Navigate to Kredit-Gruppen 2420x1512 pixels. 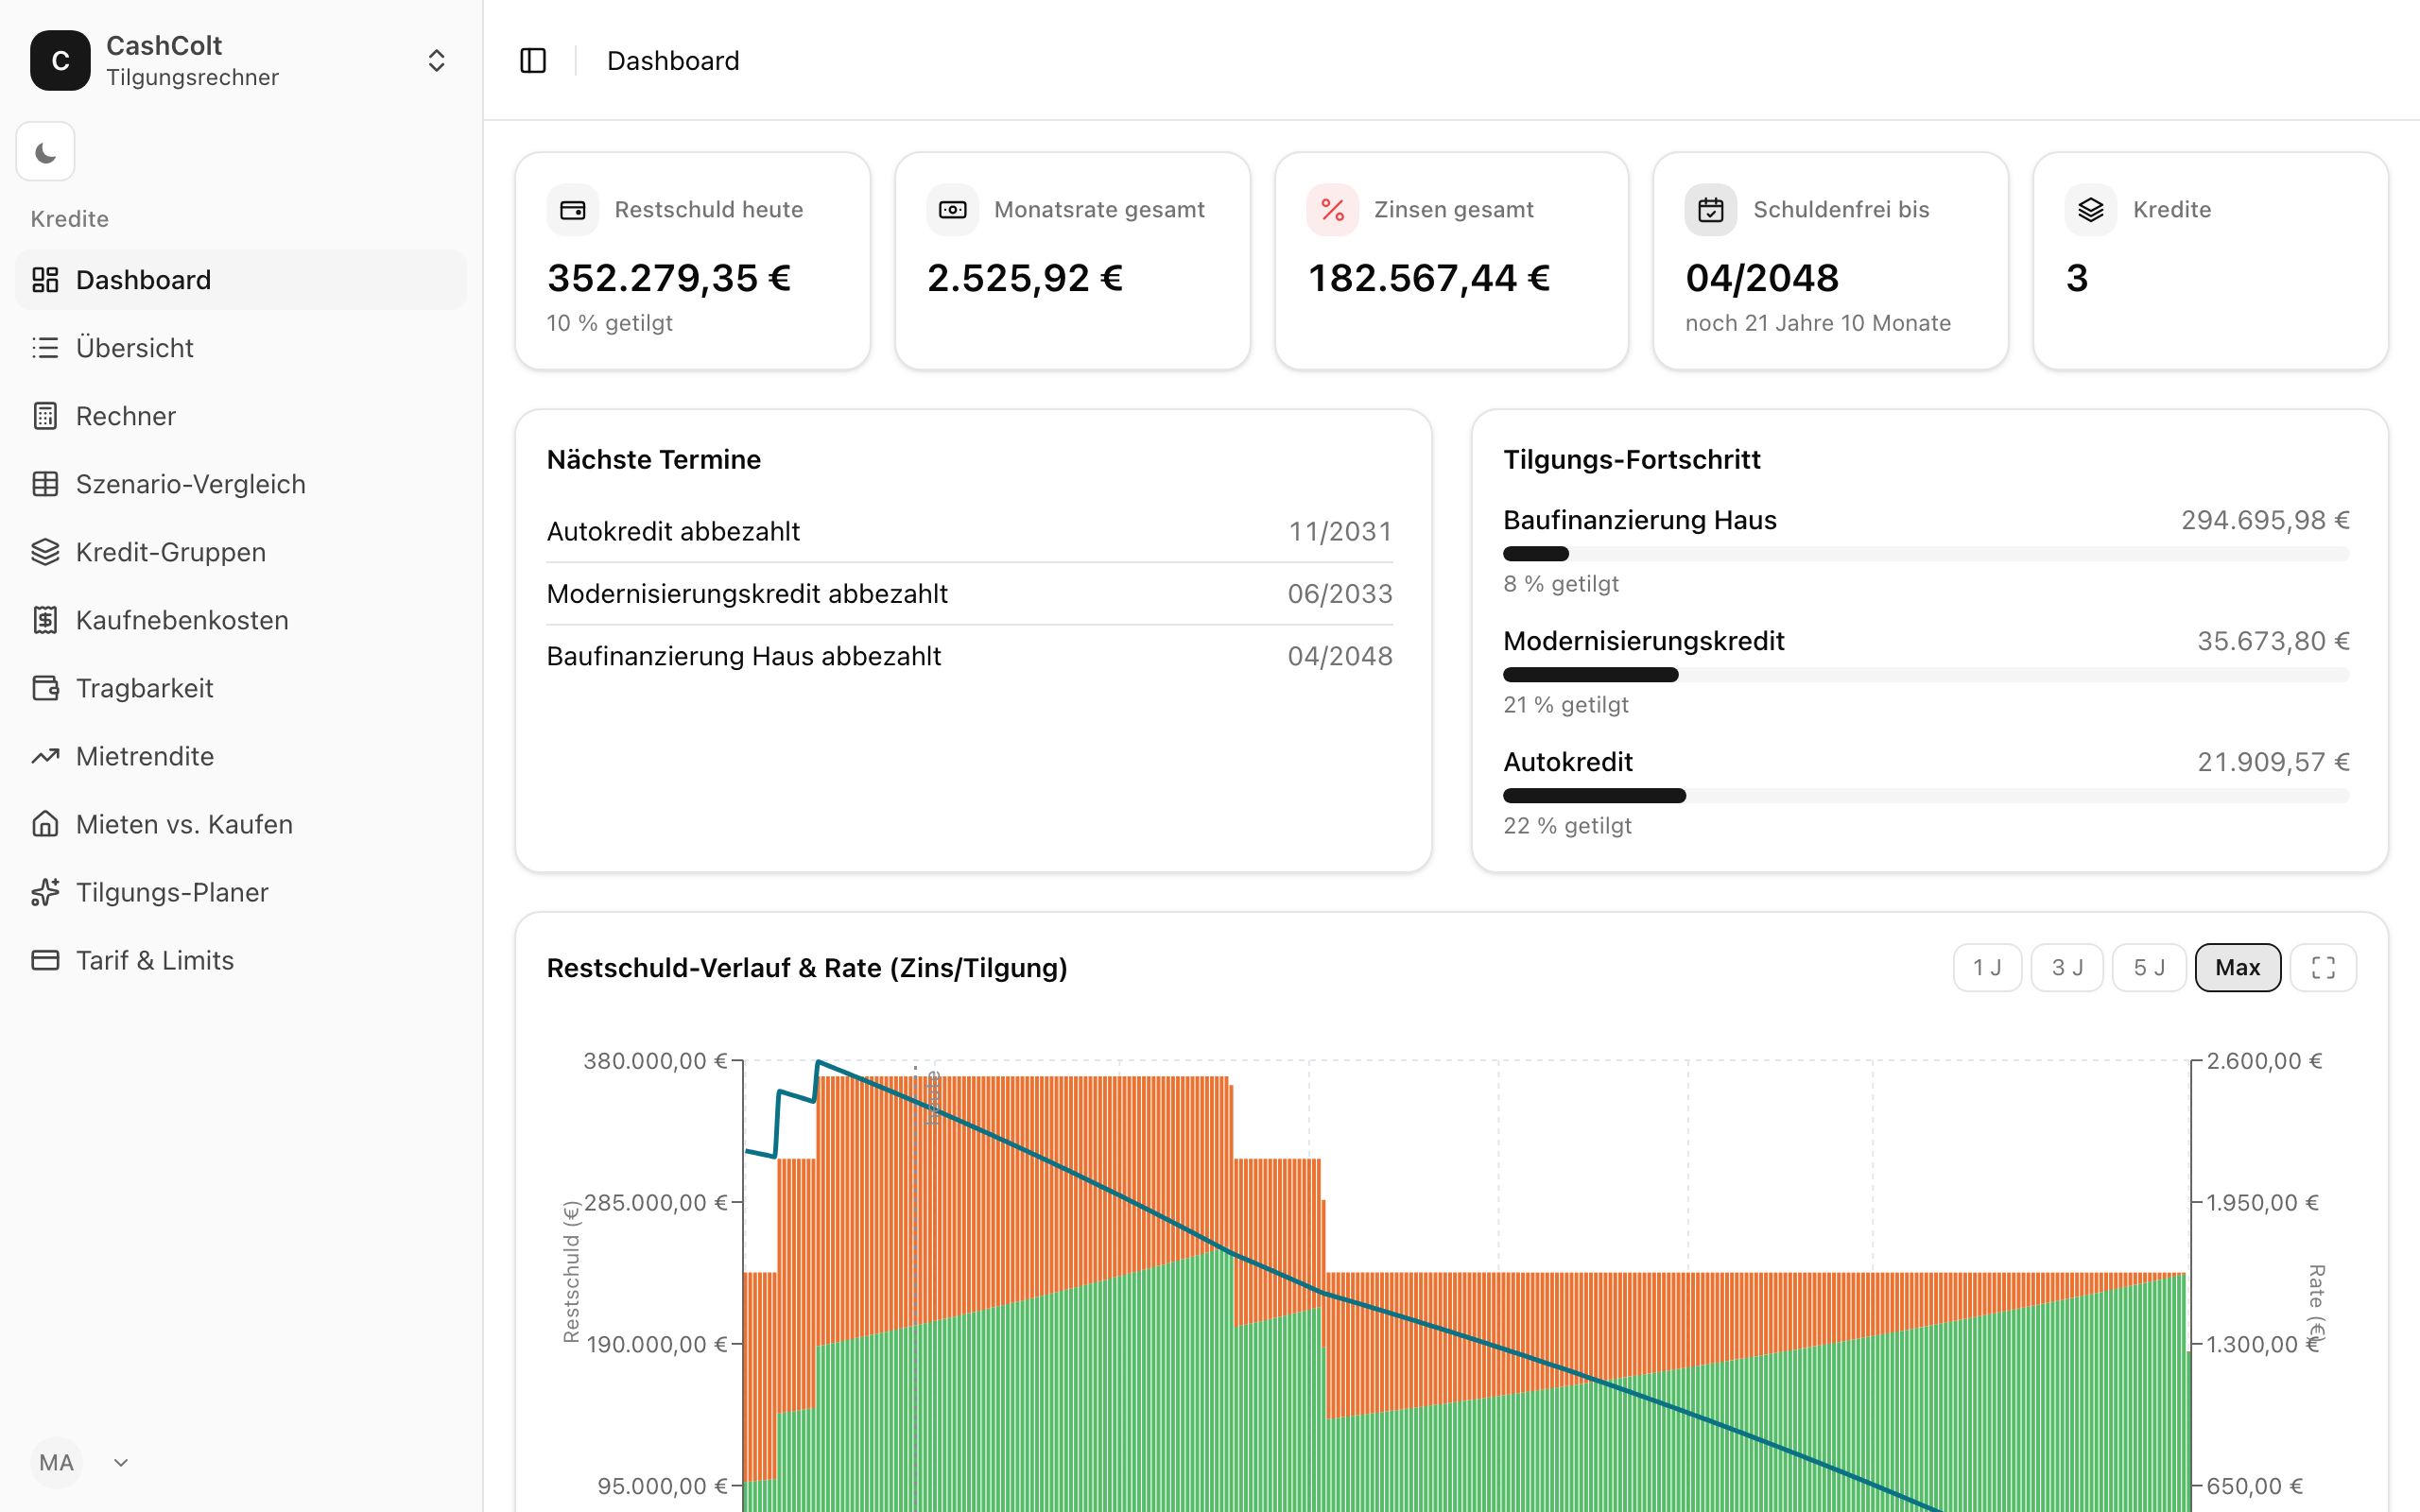(x=241, y=552)
